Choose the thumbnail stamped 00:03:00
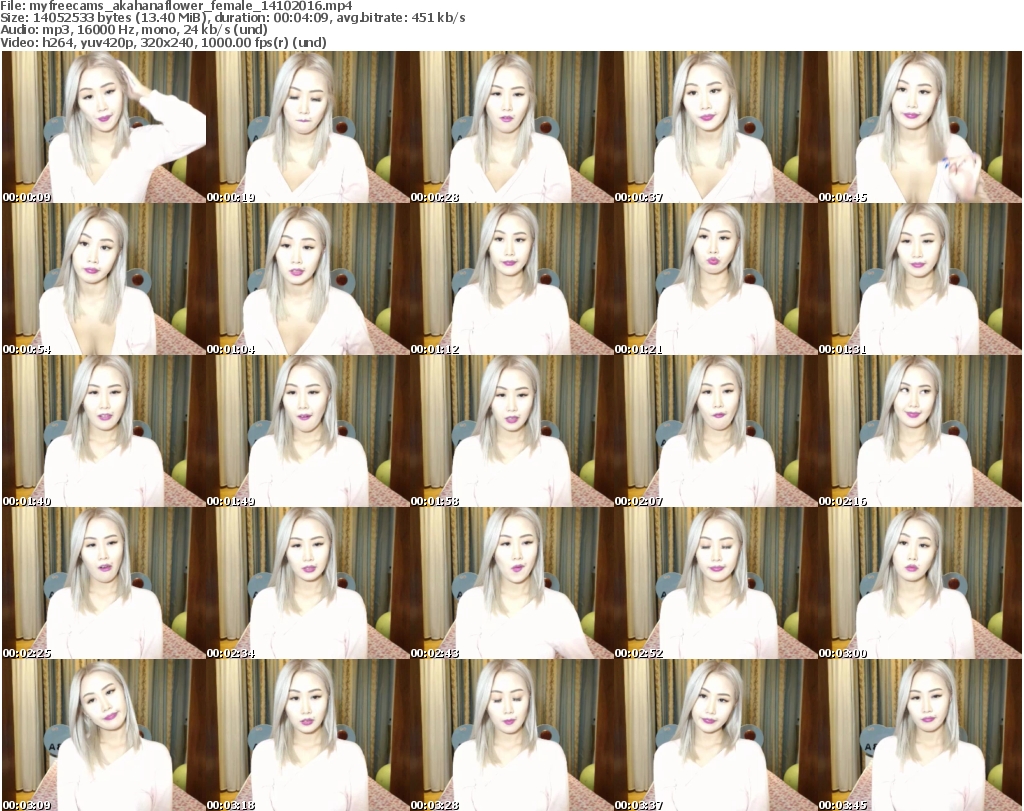1024x811 pixels. click(920, 583)
